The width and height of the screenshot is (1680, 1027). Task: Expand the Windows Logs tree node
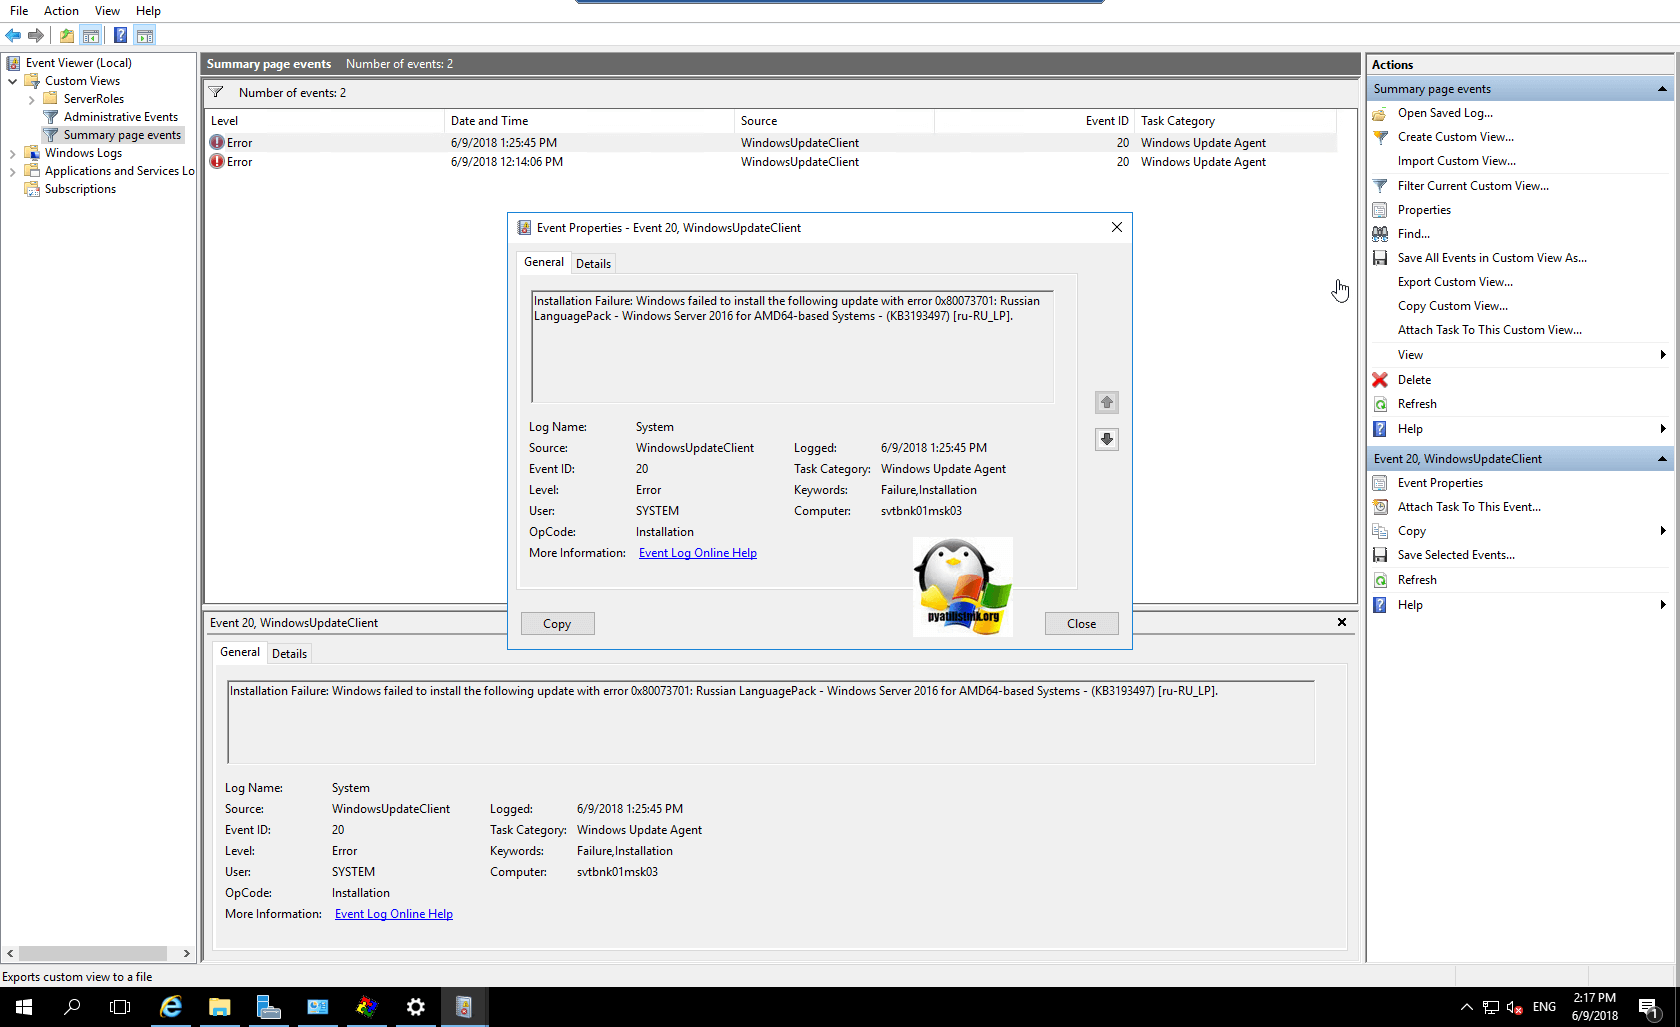pos(12,154)
